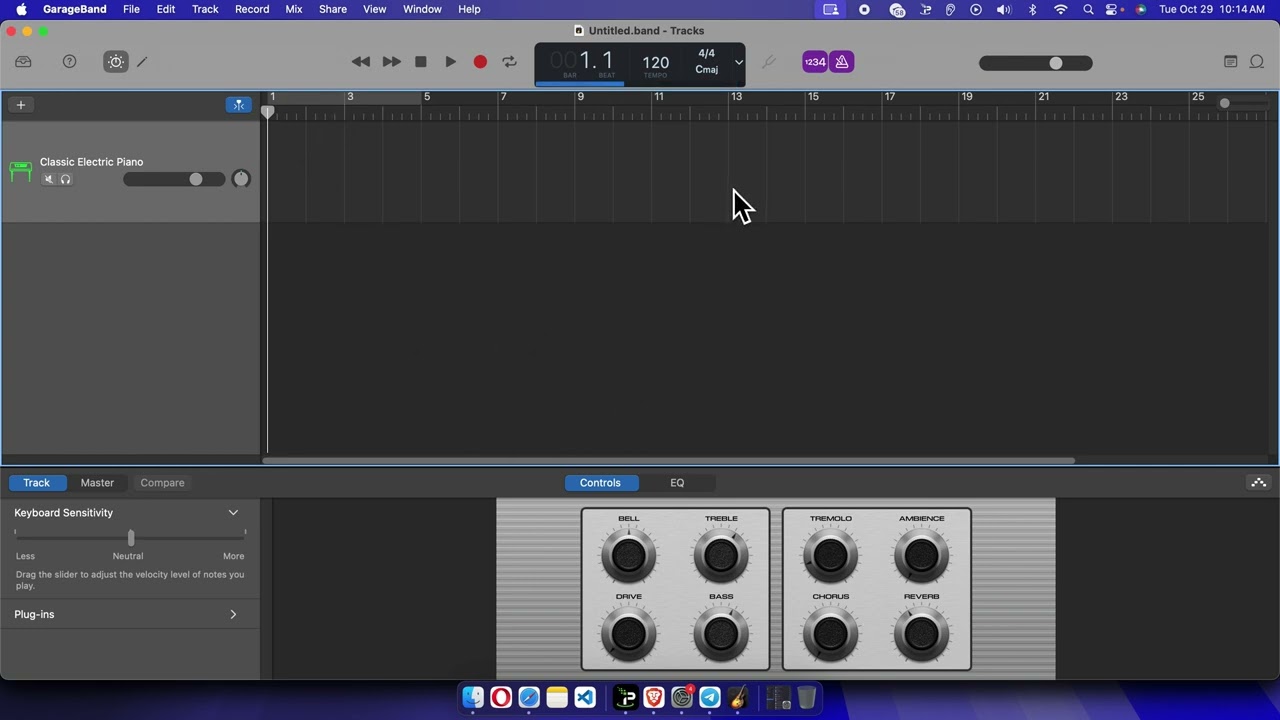This screenshot has height=720, width=1280.
Task: Open the Track menu
Action: 205,9
